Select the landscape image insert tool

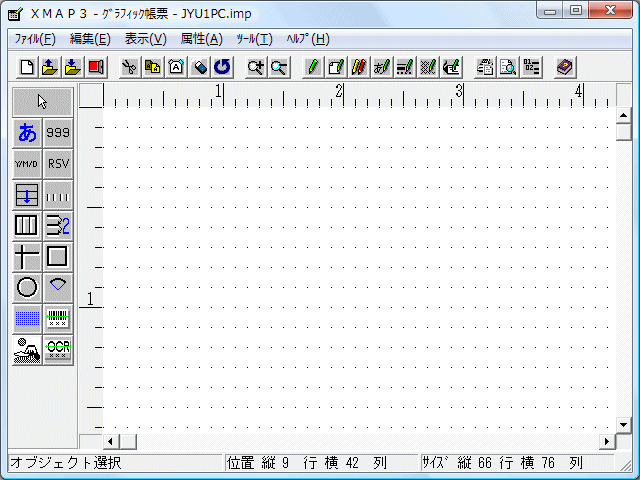[27, 350]
